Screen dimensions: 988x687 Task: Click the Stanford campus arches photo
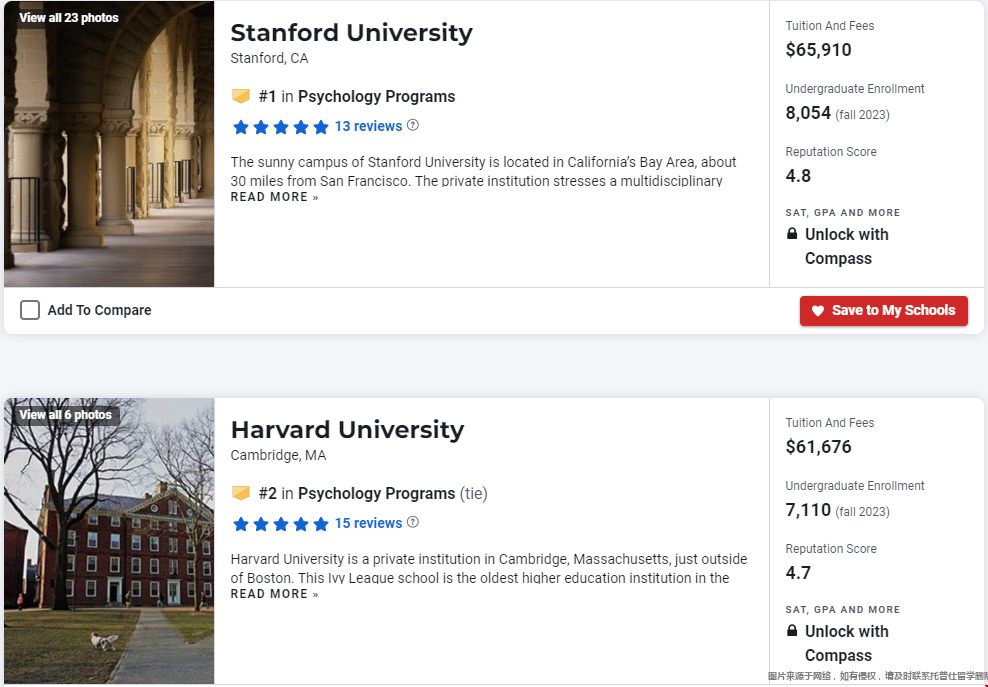tap(109, 144)
